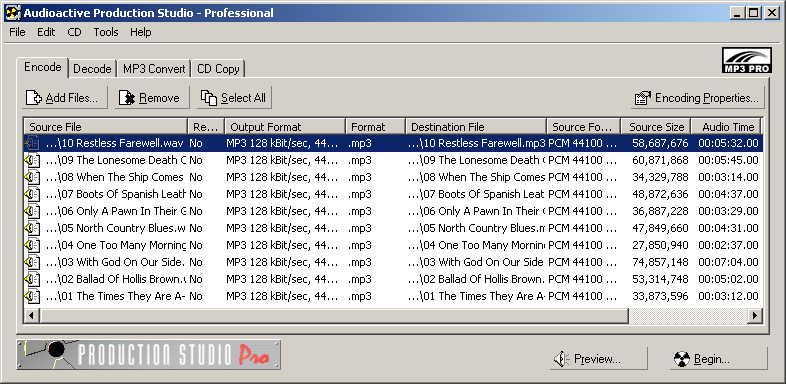This screenshot has width=786, height=384.
Task: Switch to the CD Copy tab
Action: (x=218, y=69)
